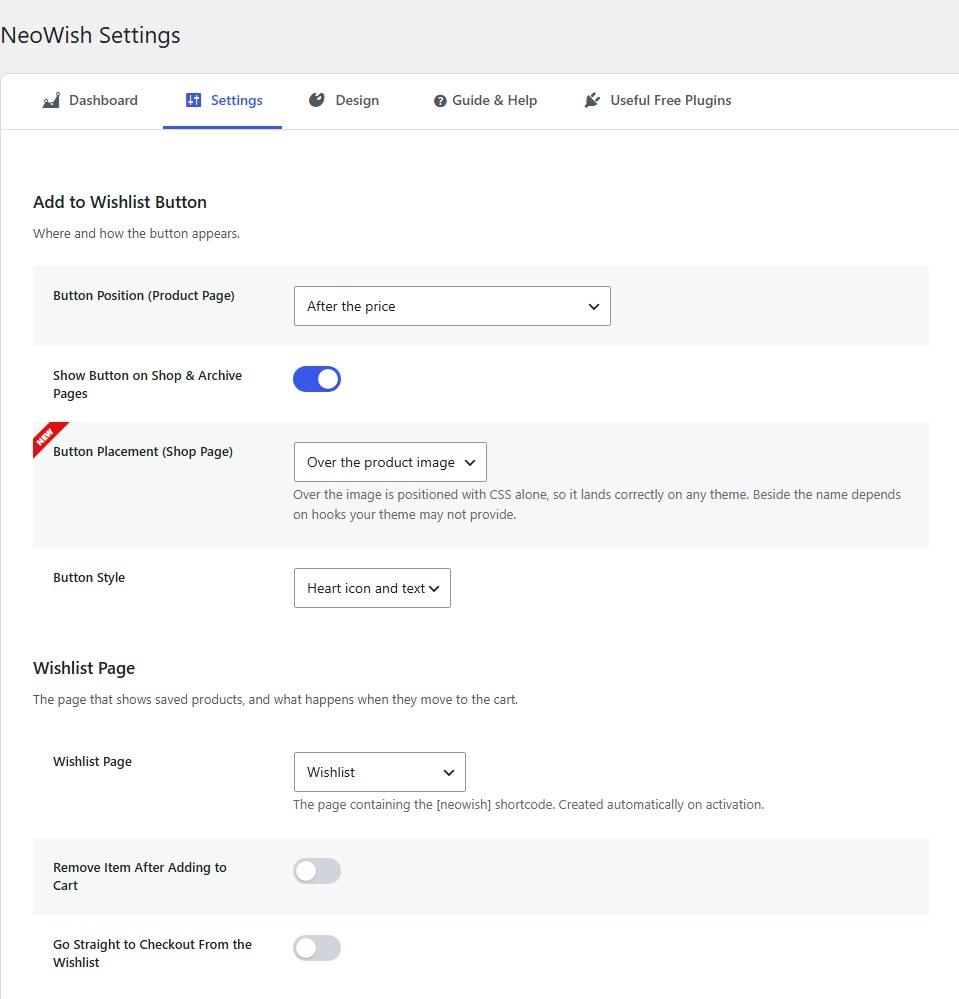
Task: Click the NeoWish Settings page title
Action: pyautogui.click(x=90, y=35)
